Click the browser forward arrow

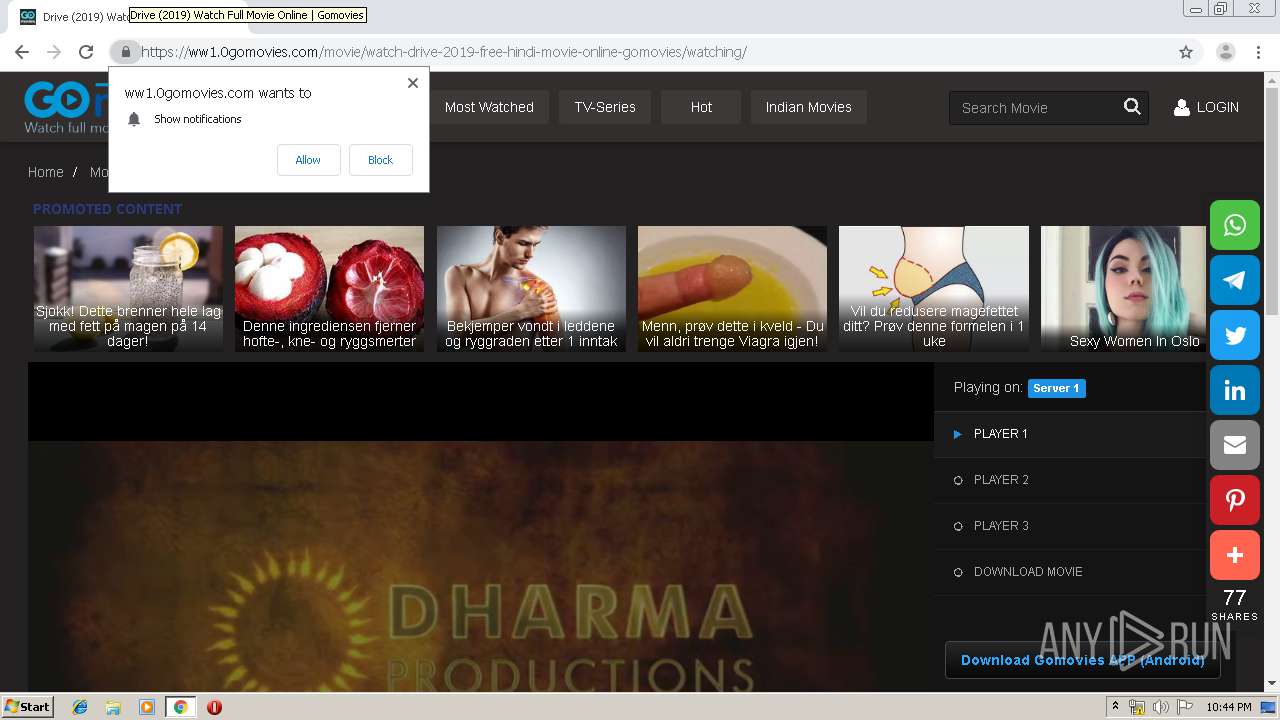coord(54,52)
